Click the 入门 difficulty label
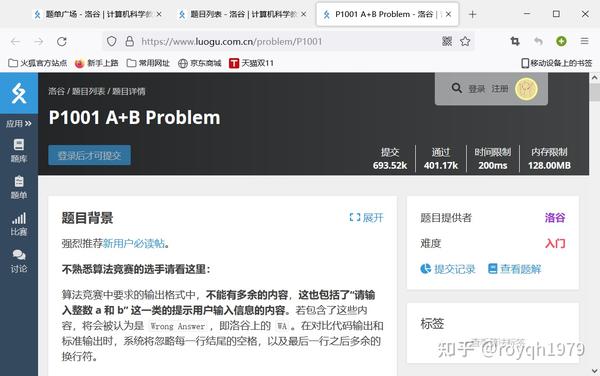600x376 pixels. (555, 243)
